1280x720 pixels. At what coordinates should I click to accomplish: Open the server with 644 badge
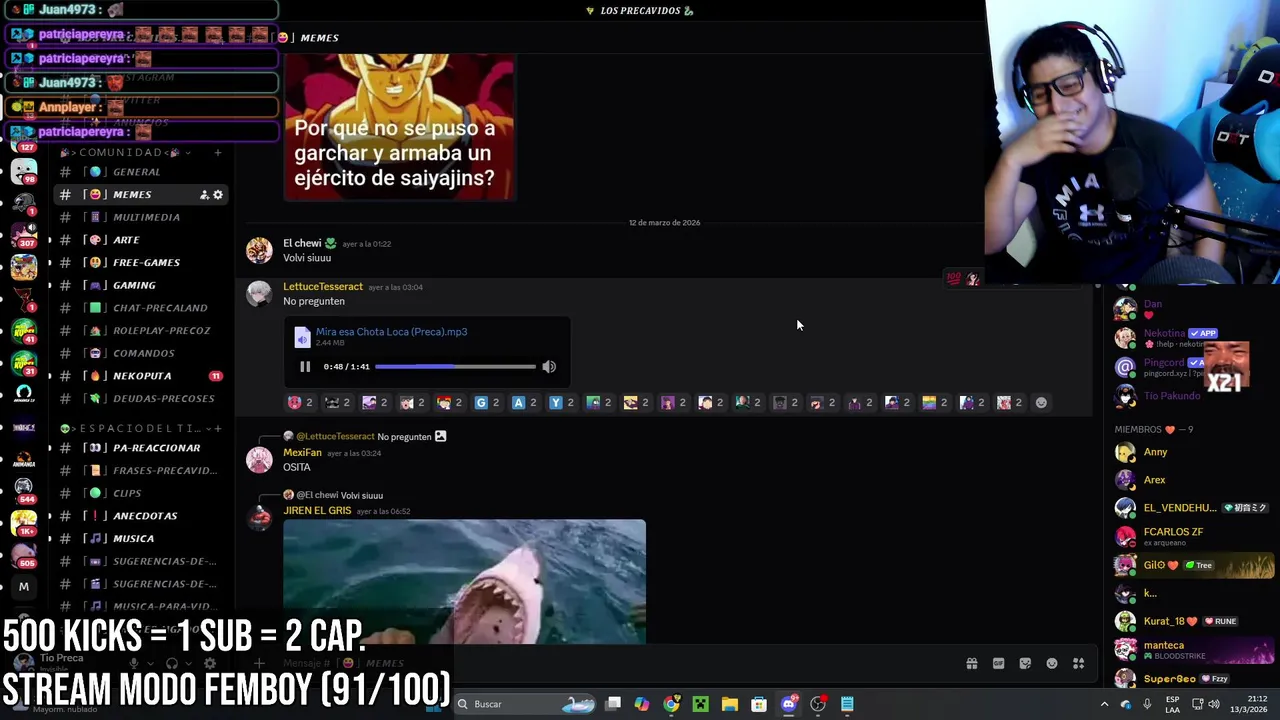point(24,490)
